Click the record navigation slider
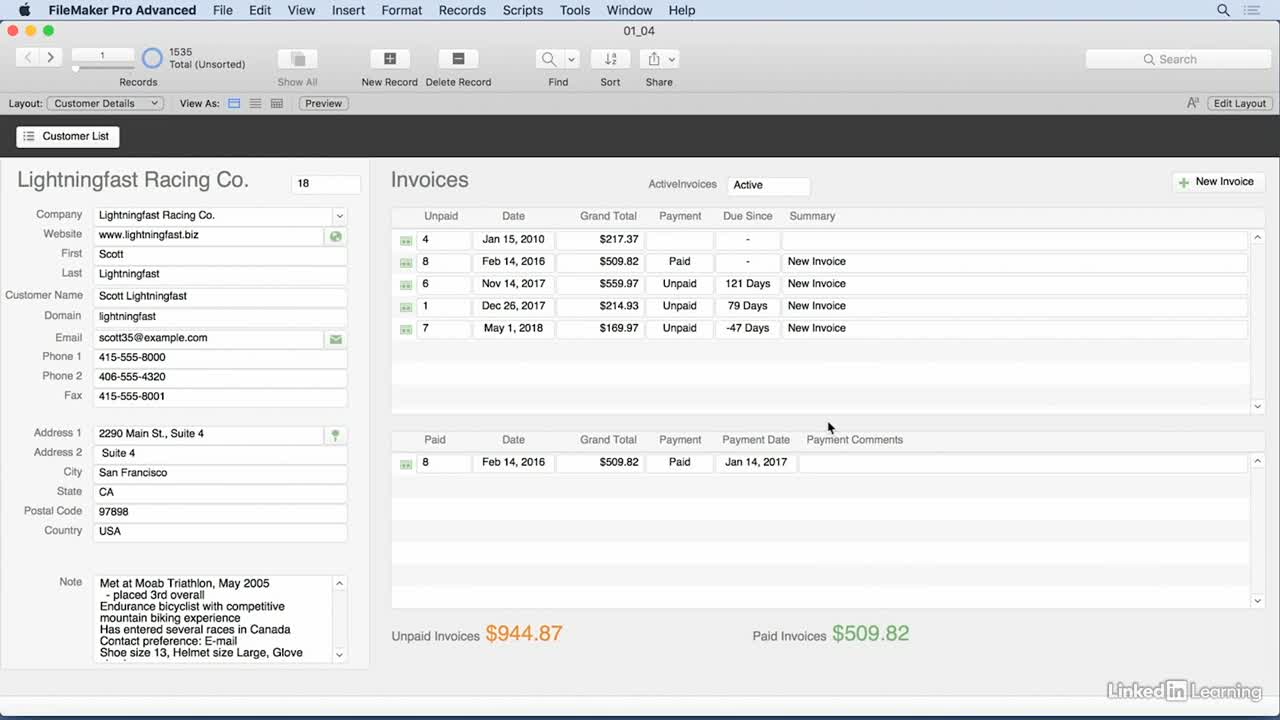The width and height of the screenshot is (1280, 720). (x=103, y=68)
